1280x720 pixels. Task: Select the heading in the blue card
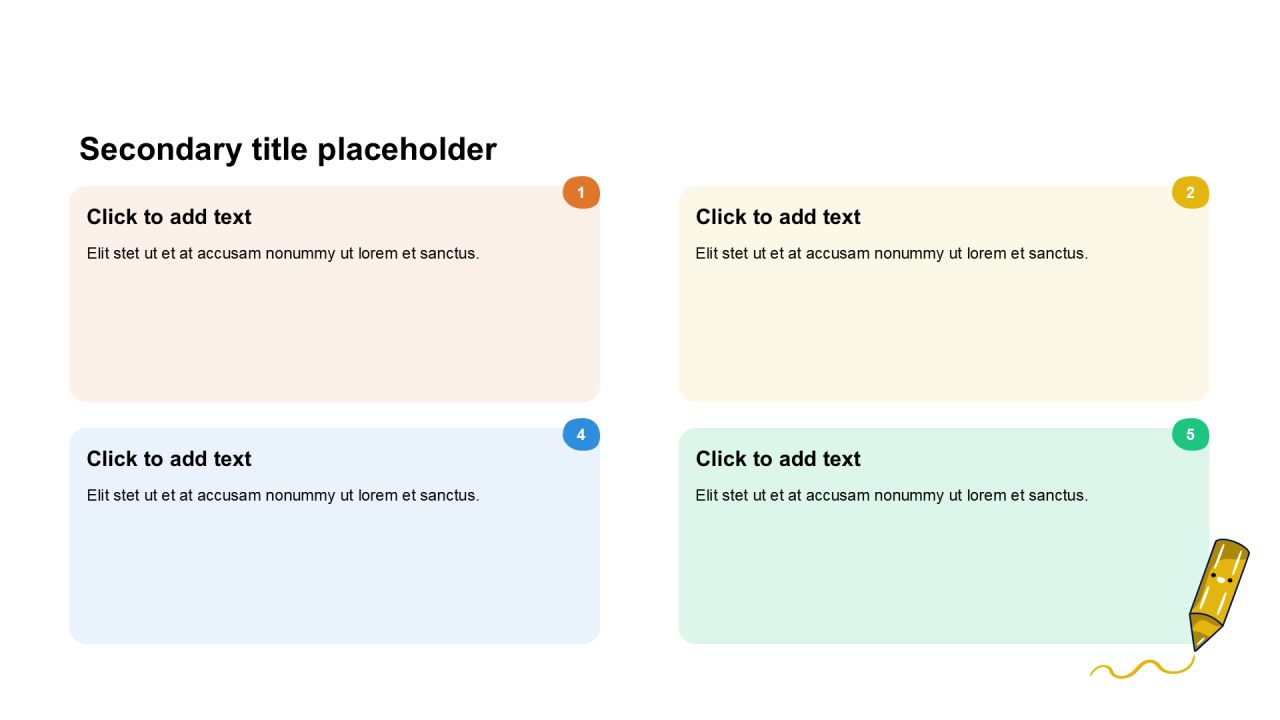tap(169, 459)
